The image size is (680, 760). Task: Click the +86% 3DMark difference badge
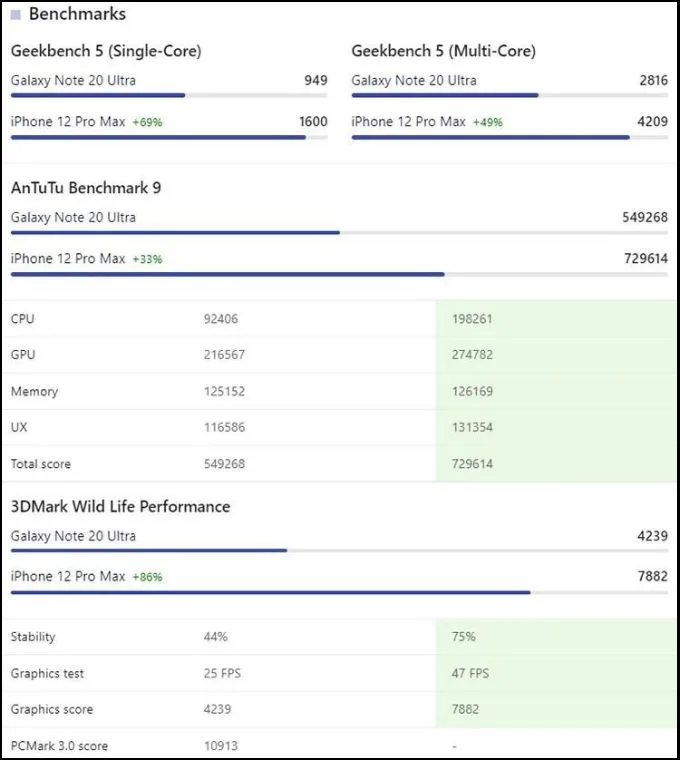(x=147, y=577)
